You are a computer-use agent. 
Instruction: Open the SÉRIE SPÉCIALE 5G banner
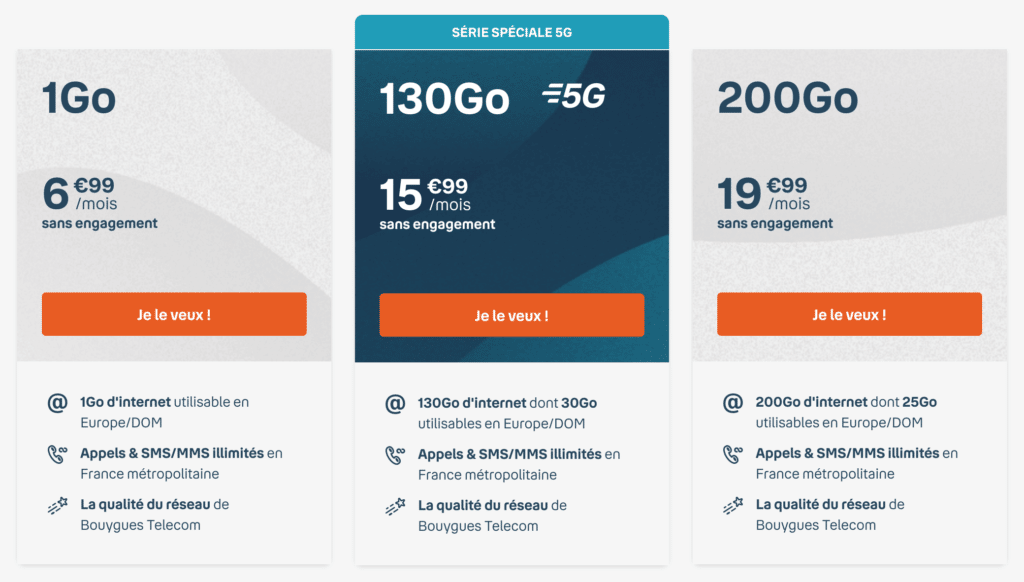tap(511, 31)
